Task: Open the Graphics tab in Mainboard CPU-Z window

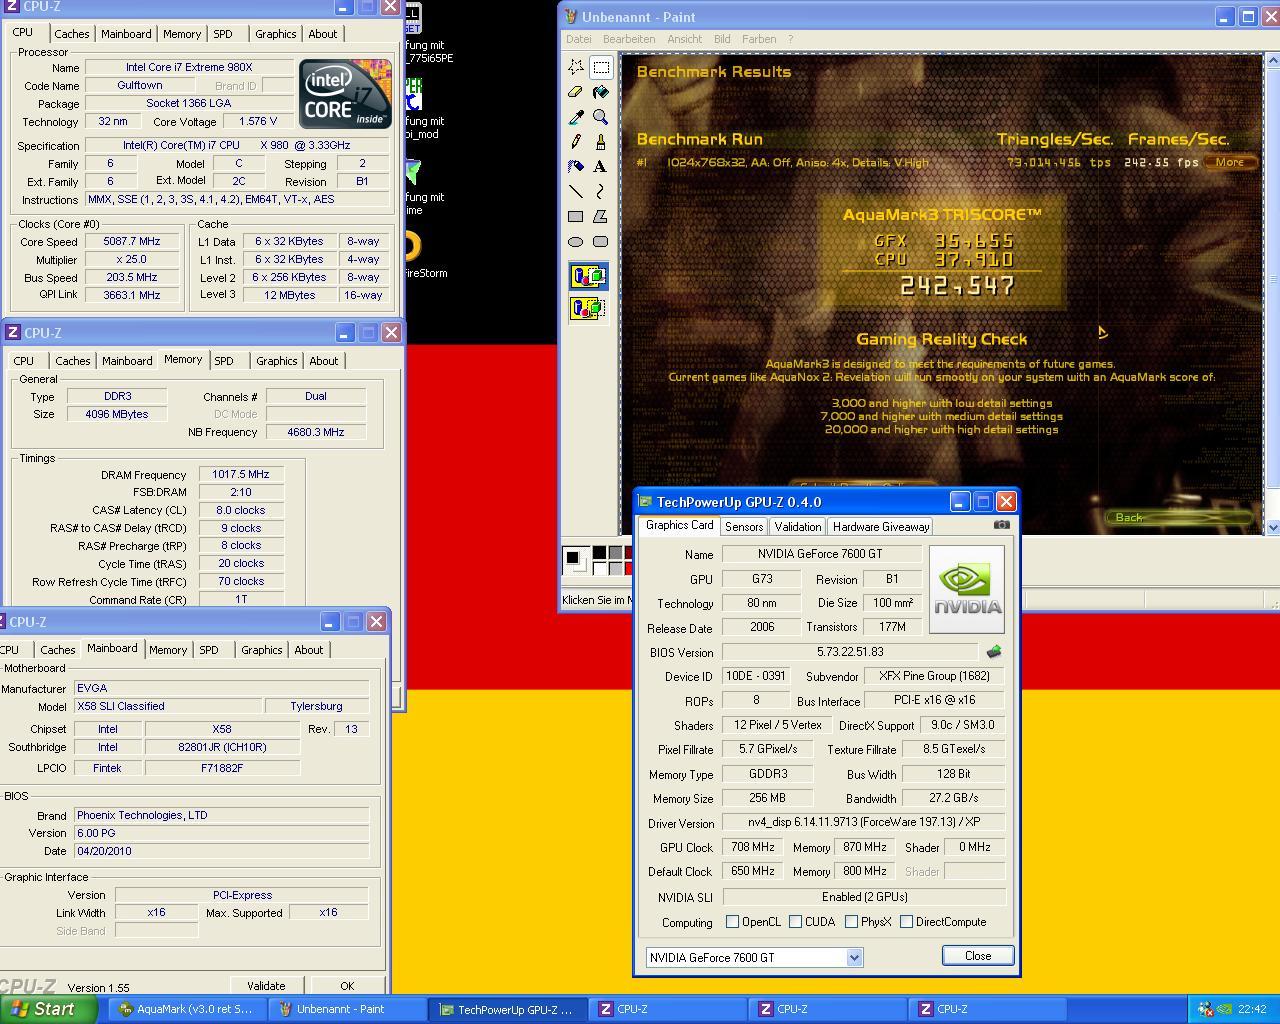Action: tap(262, 650)
